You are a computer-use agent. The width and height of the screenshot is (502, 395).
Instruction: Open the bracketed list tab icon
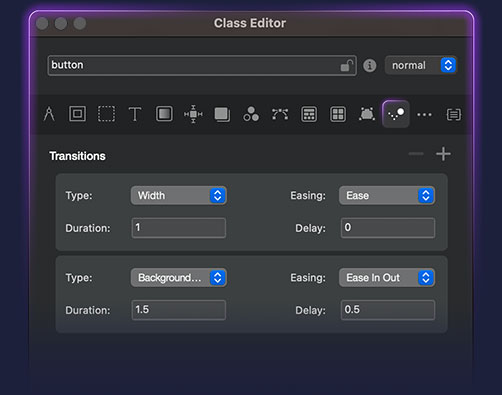click(454, 115)
